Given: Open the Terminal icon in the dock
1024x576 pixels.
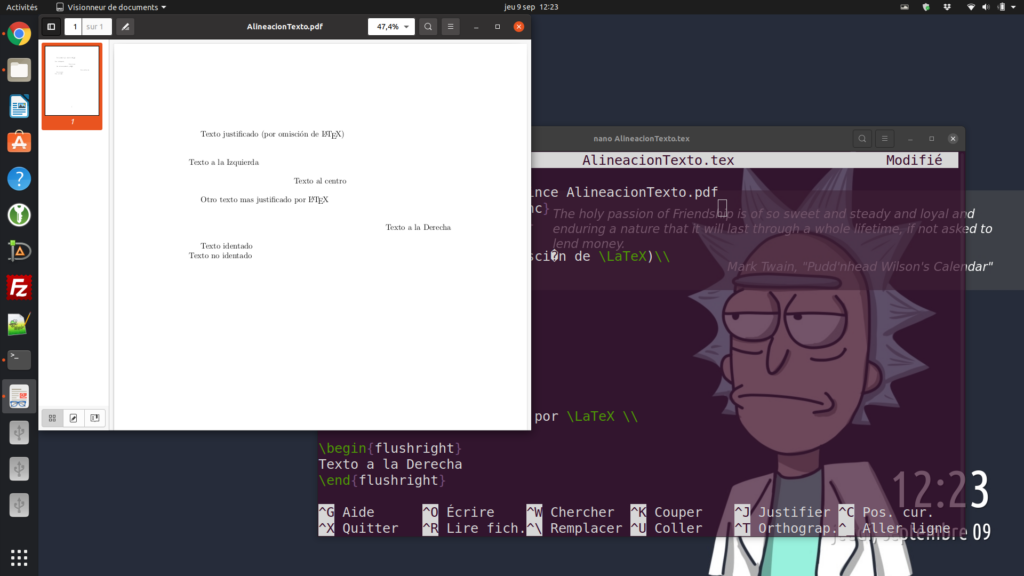Looking at the screenshot, I should pos(19,359).
